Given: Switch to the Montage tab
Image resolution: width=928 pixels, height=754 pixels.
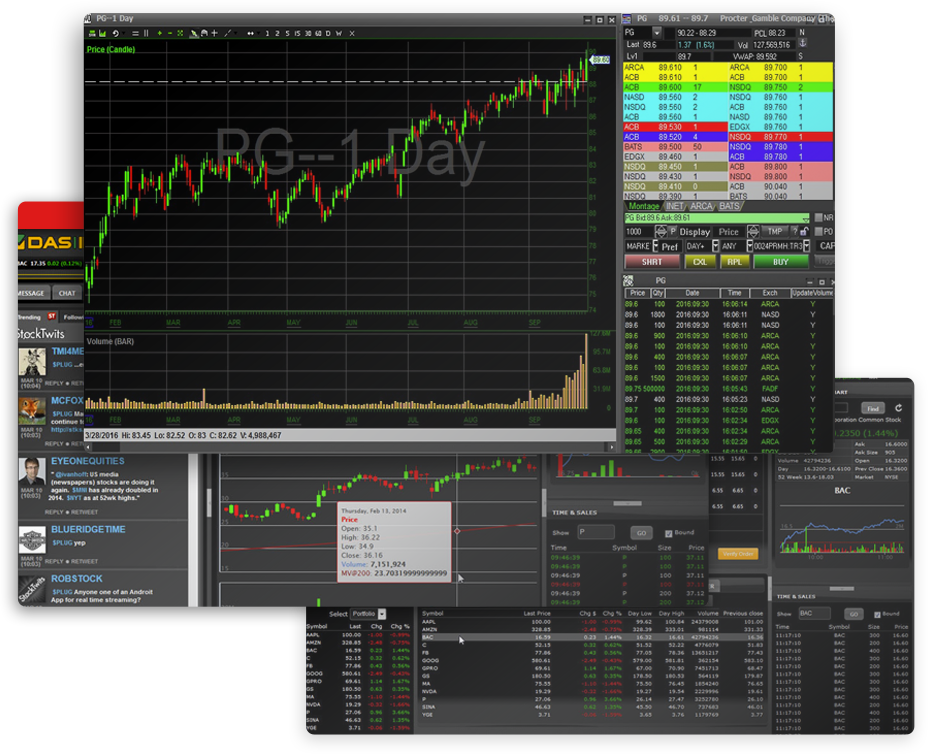Looking at the screenshot, I should pos(643,206).
